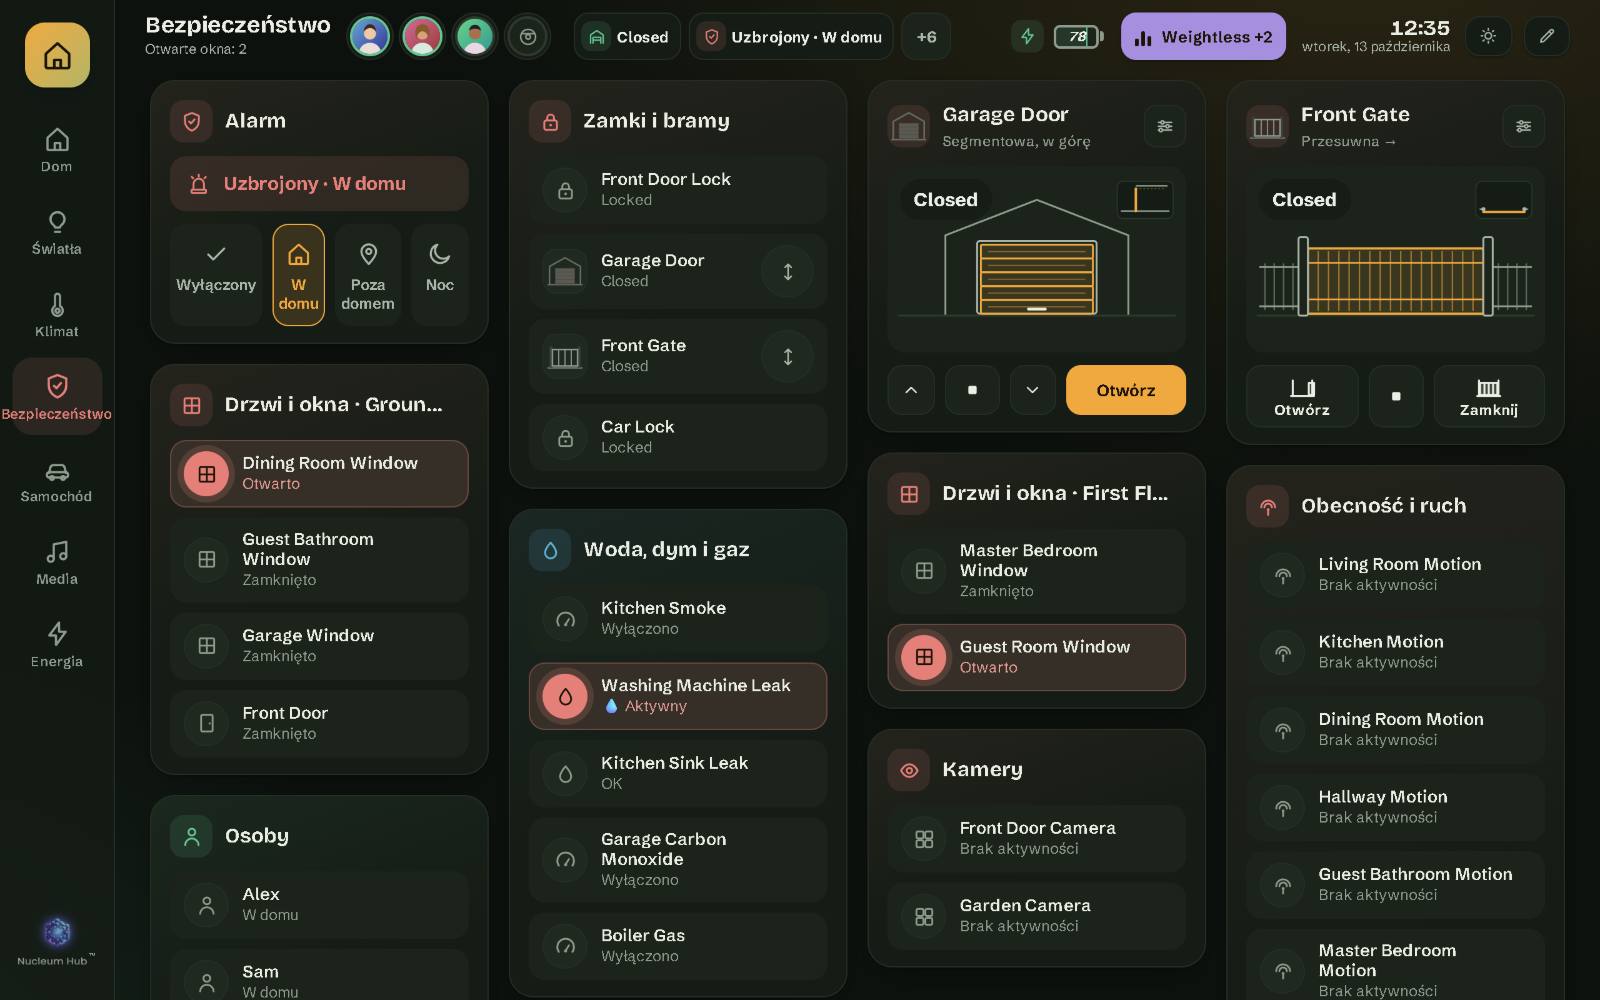Set alarm mode to Poza domem
Image resolution: width=1600 pixels, height=1000 pixels.
coord(368,275)
